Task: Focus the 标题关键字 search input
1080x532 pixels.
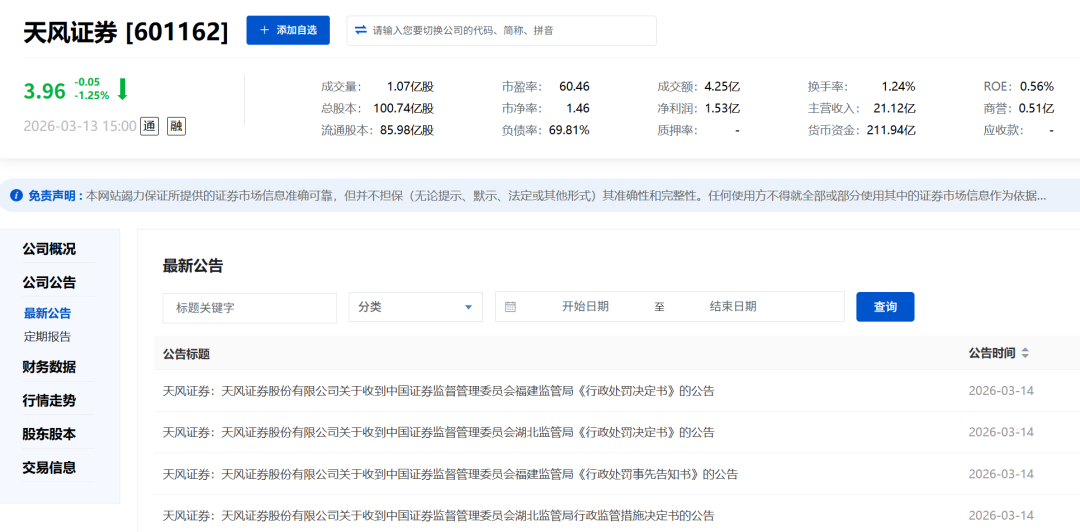Action: pos(250,307)
